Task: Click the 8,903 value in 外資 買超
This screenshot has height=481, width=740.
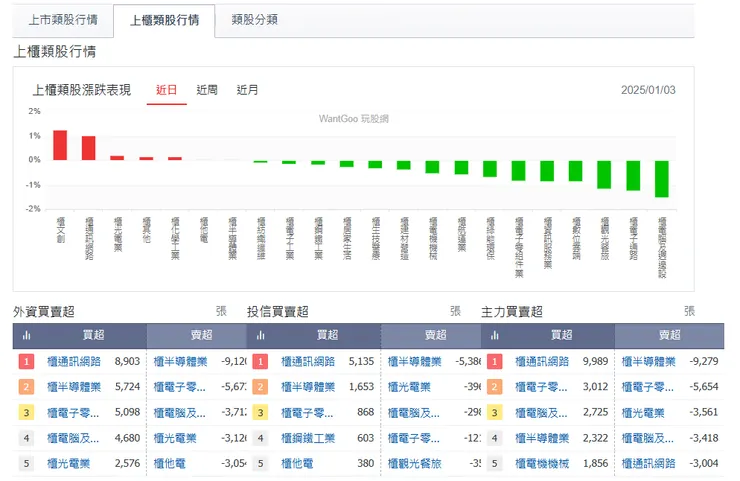Action: coord(127,362)
